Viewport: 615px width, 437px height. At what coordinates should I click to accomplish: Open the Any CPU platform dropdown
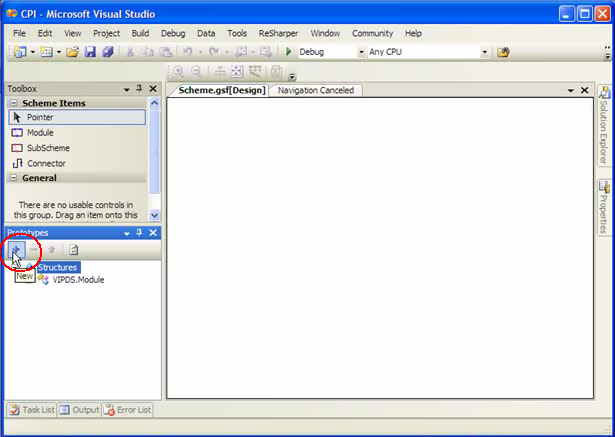pos(485,52)
